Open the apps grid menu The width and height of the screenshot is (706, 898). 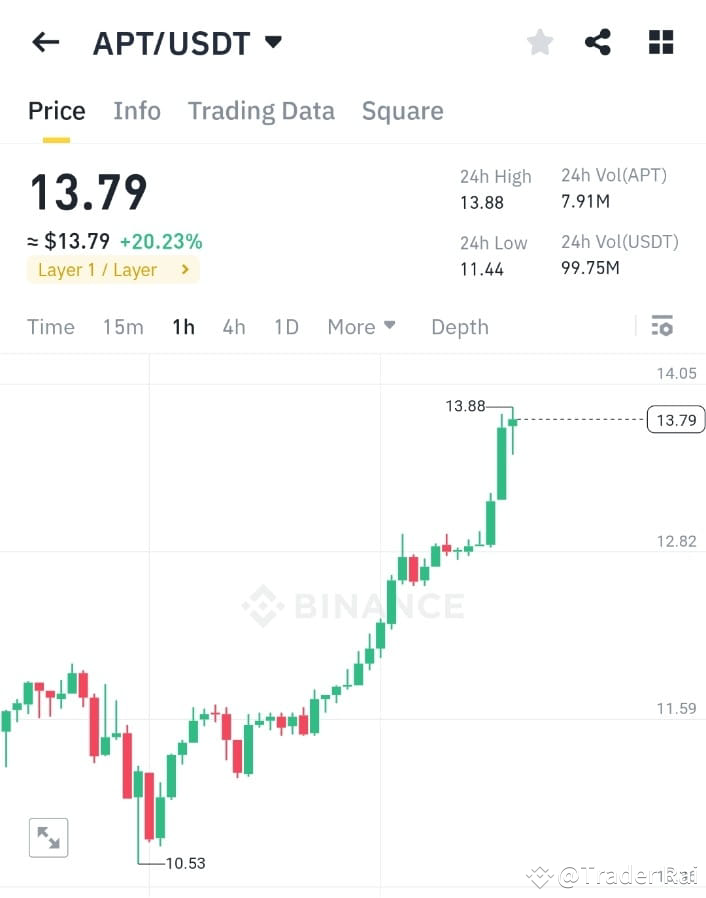pos(660,42)
